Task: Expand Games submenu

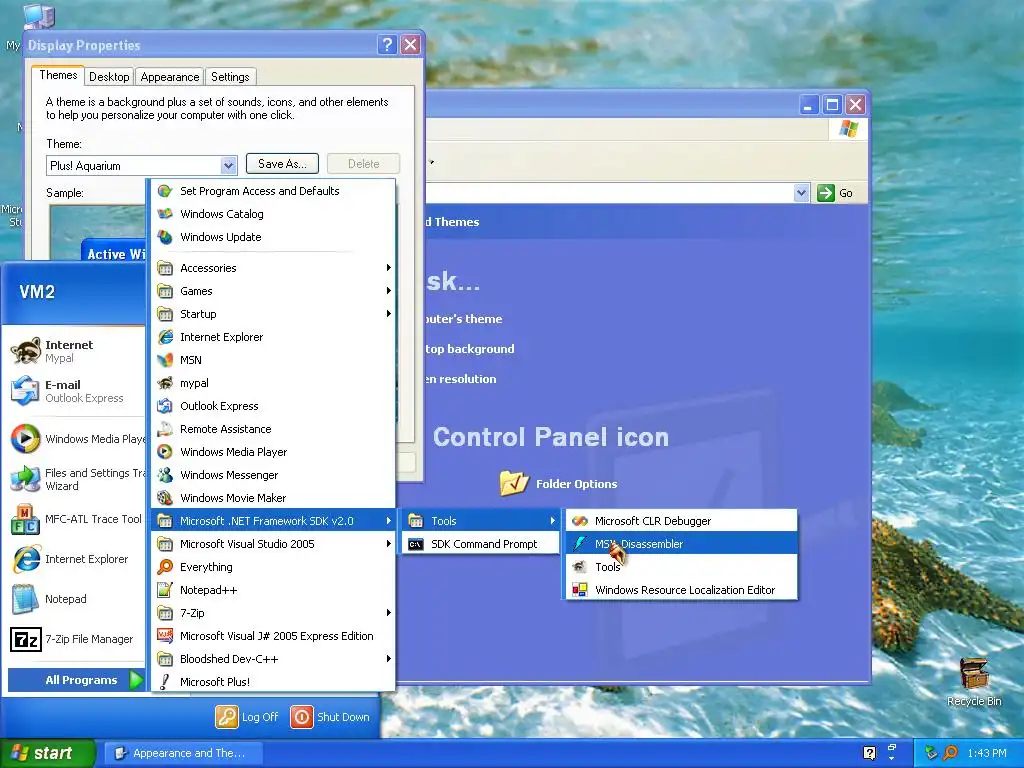Action: [273, 291]
